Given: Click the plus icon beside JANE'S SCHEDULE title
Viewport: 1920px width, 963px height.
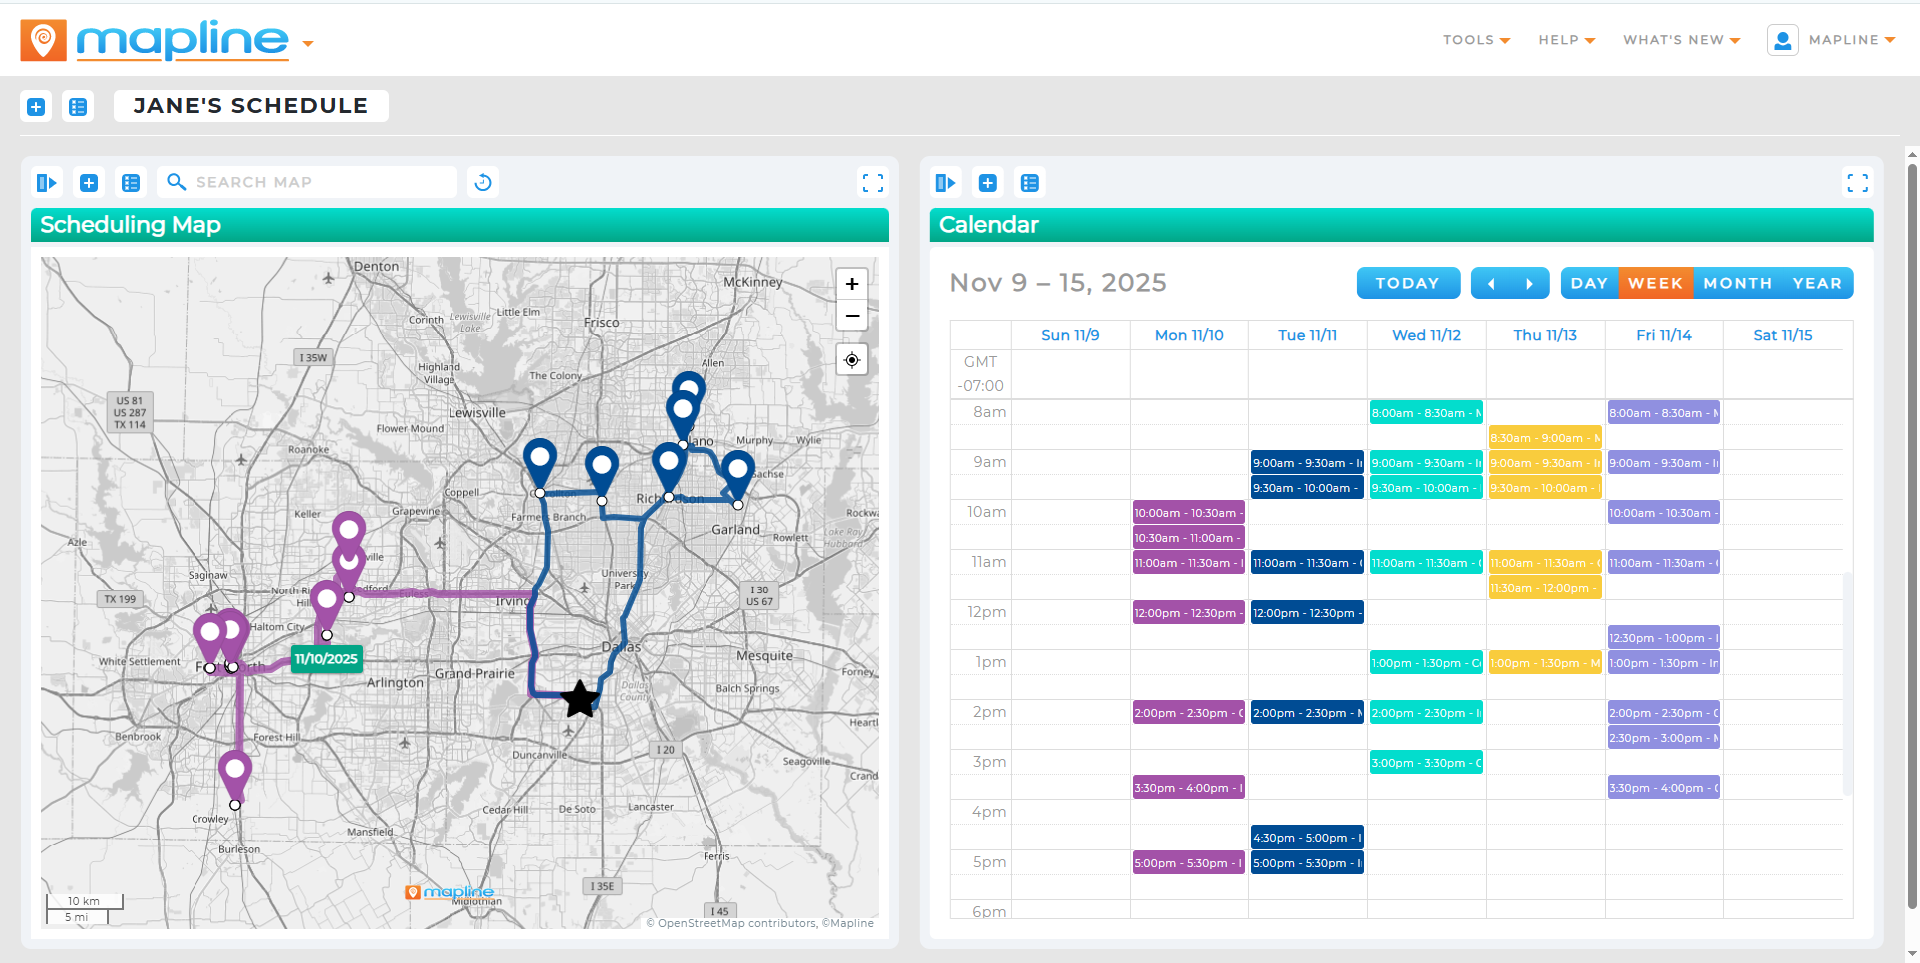Looking at the screenshot, I should 36,106.
